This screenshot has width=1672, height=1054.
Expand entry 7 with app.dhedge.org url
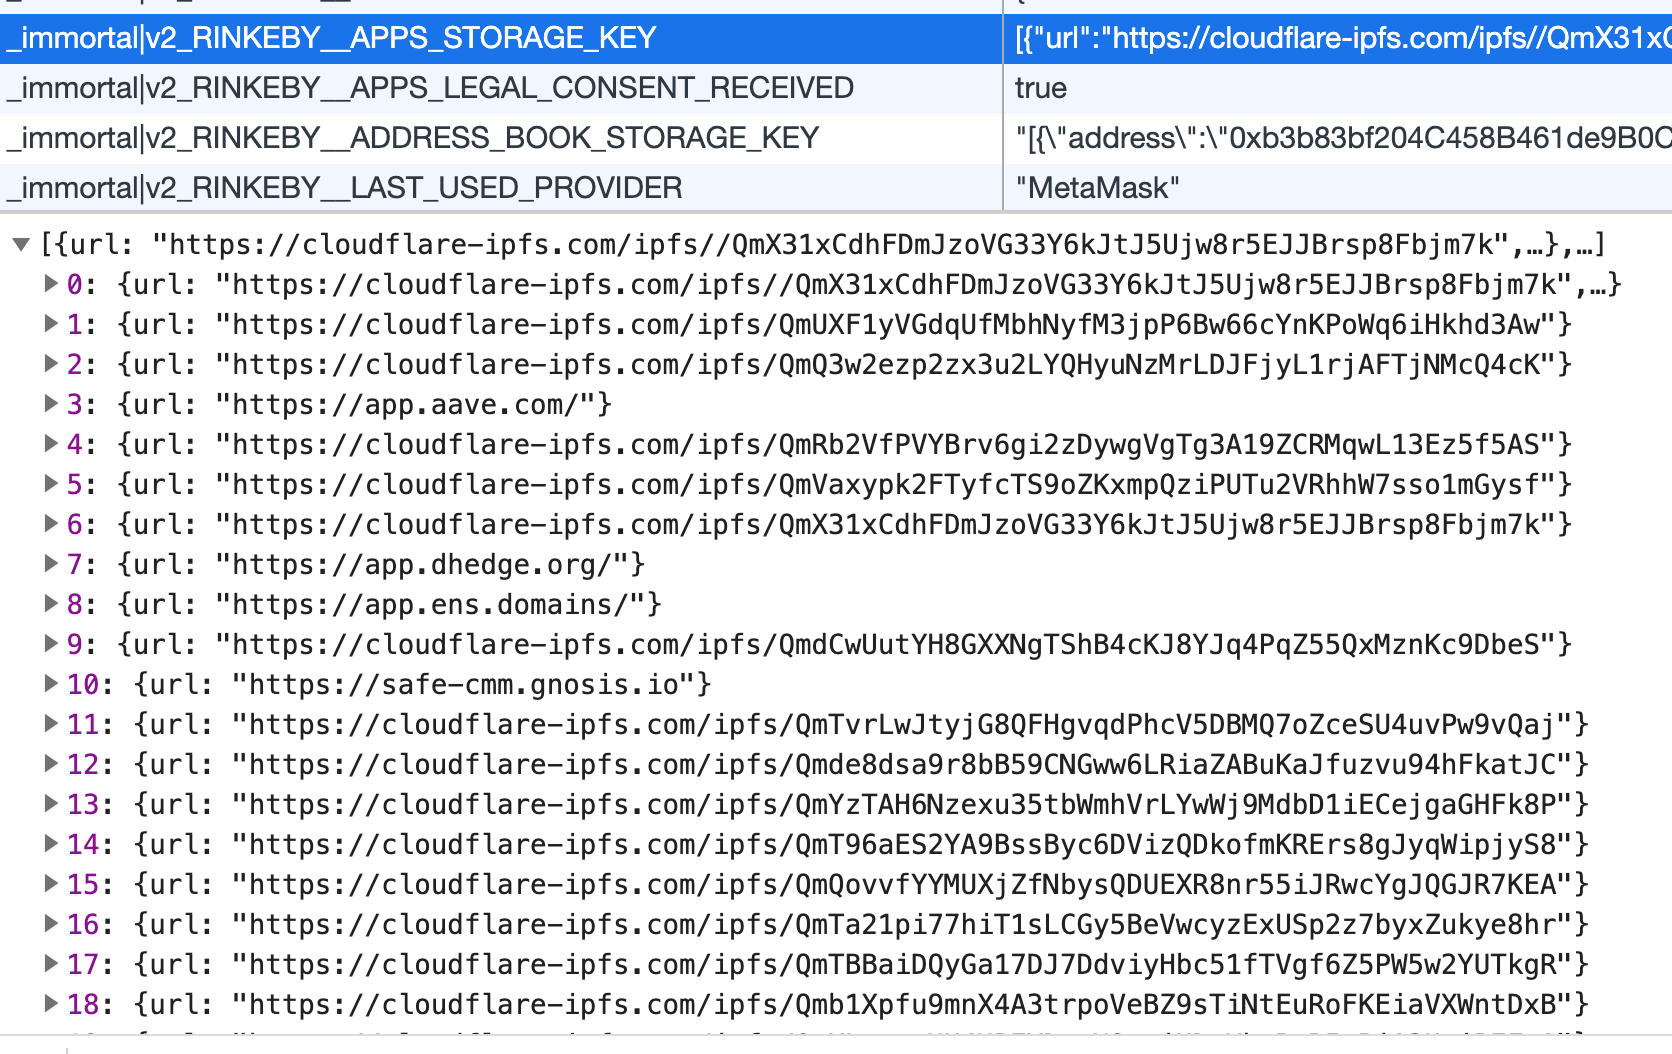pos(50,564)
